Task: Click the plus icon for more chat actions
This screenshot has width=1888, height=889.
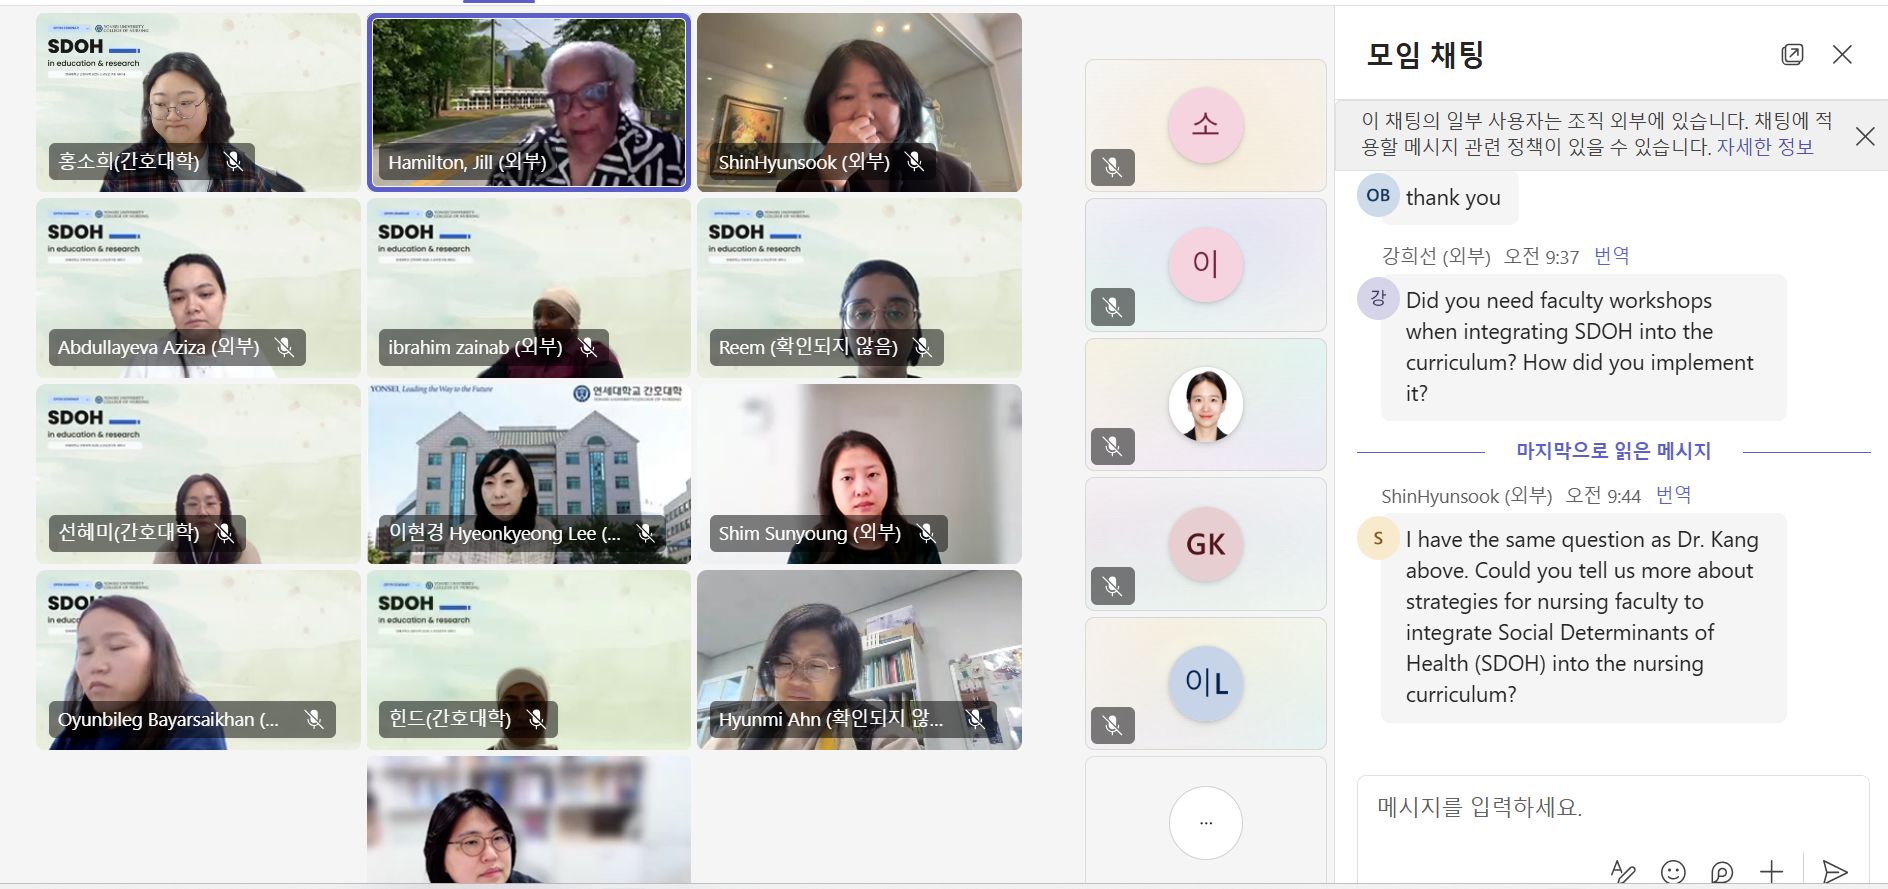Action: (1771, 871)
